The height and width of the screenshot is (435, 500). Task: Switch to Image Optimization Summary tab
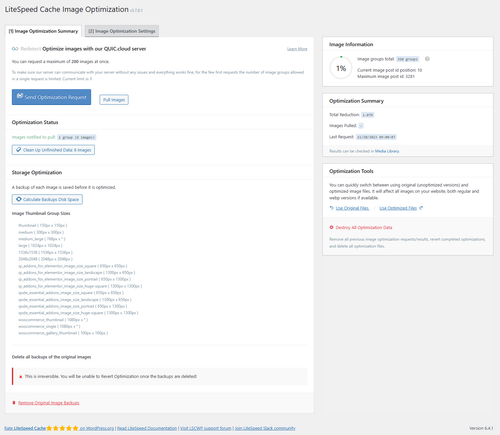point(43,31)
